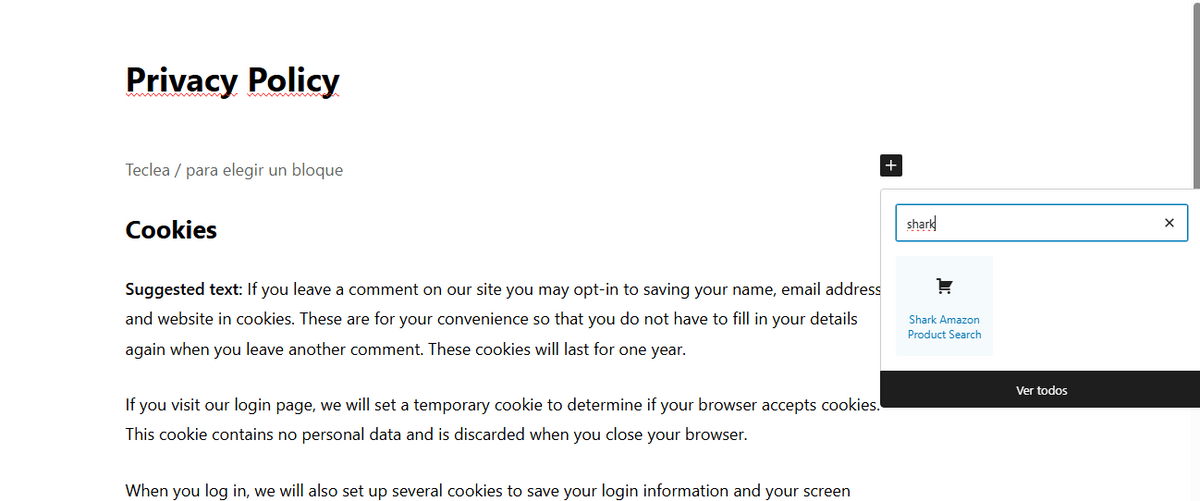Click the Privacy Policy page title
Image resolution: width=1200 pixels, height=501 pixels.
[x=233, y=79]
